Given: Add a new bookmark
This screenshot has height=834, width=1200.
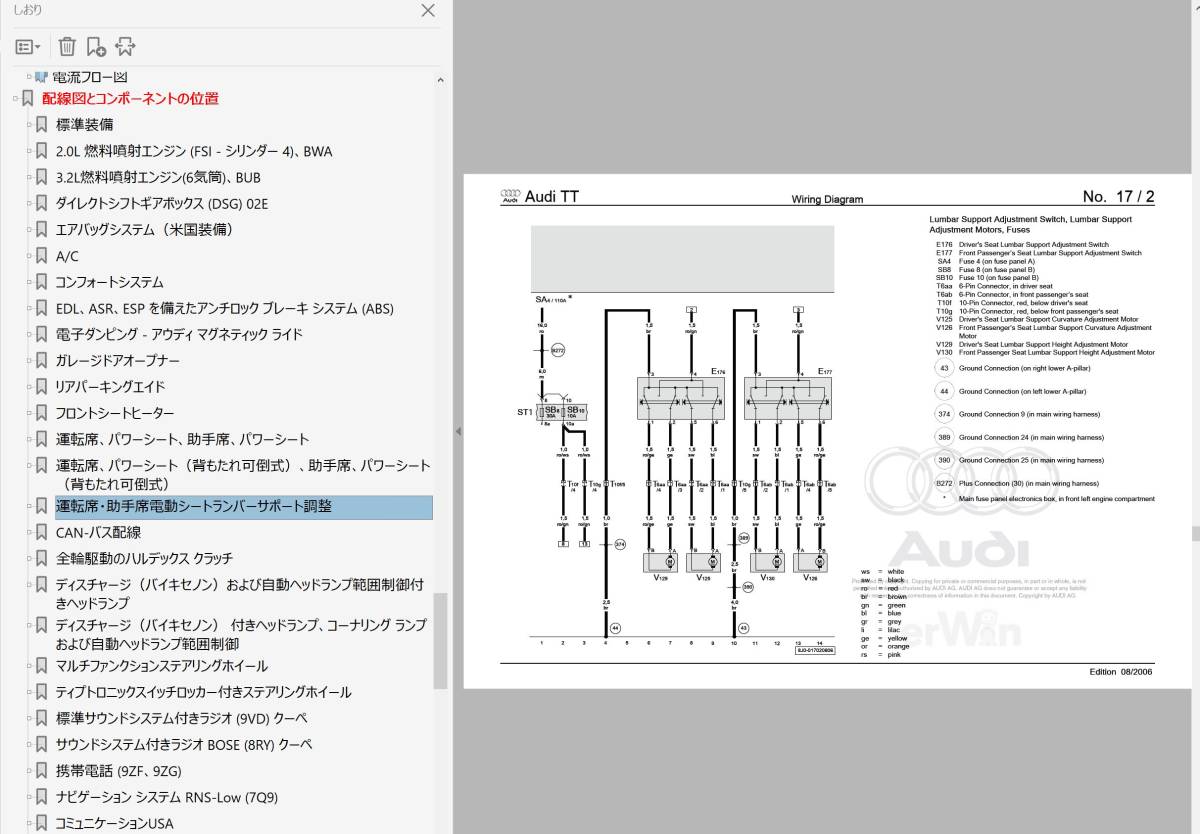Looking at the screenshot, I should pyautogui.click(x=96, y=46).
